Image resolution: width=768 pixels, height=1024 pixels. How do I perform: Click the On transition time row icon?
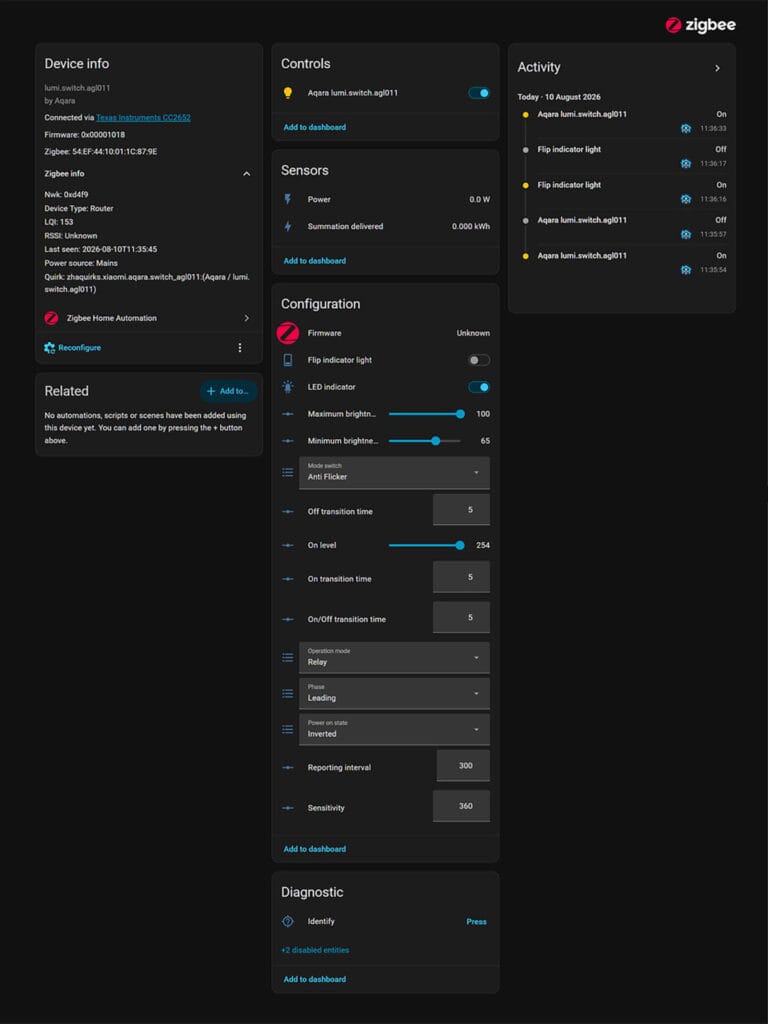tap(287, 579)
